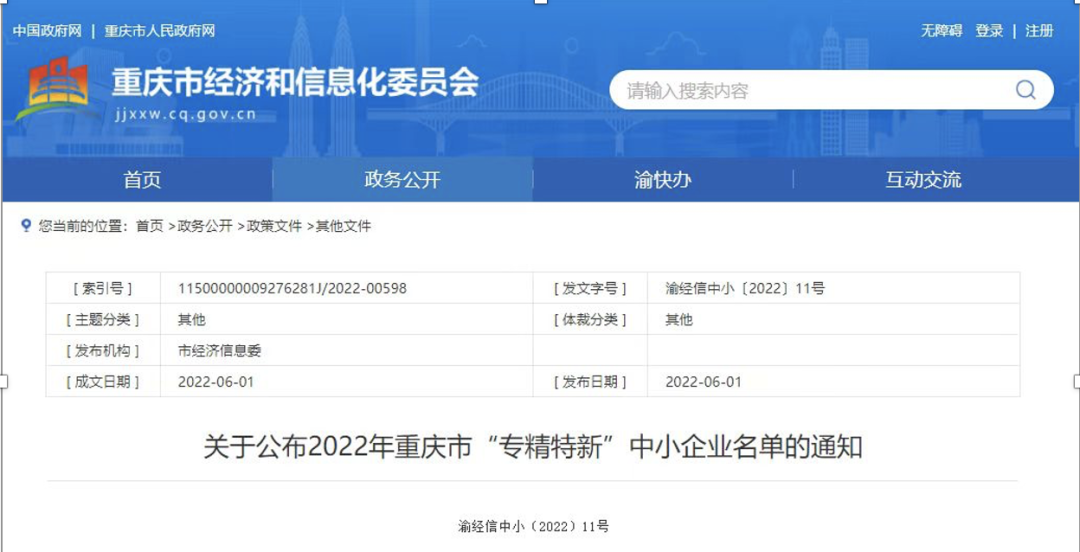
Task: Click the 无障碍 accessibility link
Action: pyautogui.click(x=941, y=31)
